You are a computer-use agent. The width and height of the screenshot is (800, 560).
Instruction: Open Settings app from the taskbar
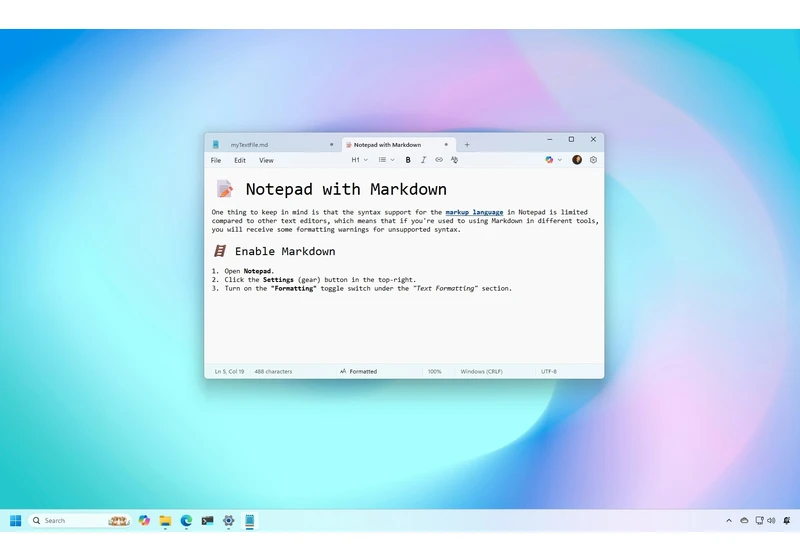point(229,520)
